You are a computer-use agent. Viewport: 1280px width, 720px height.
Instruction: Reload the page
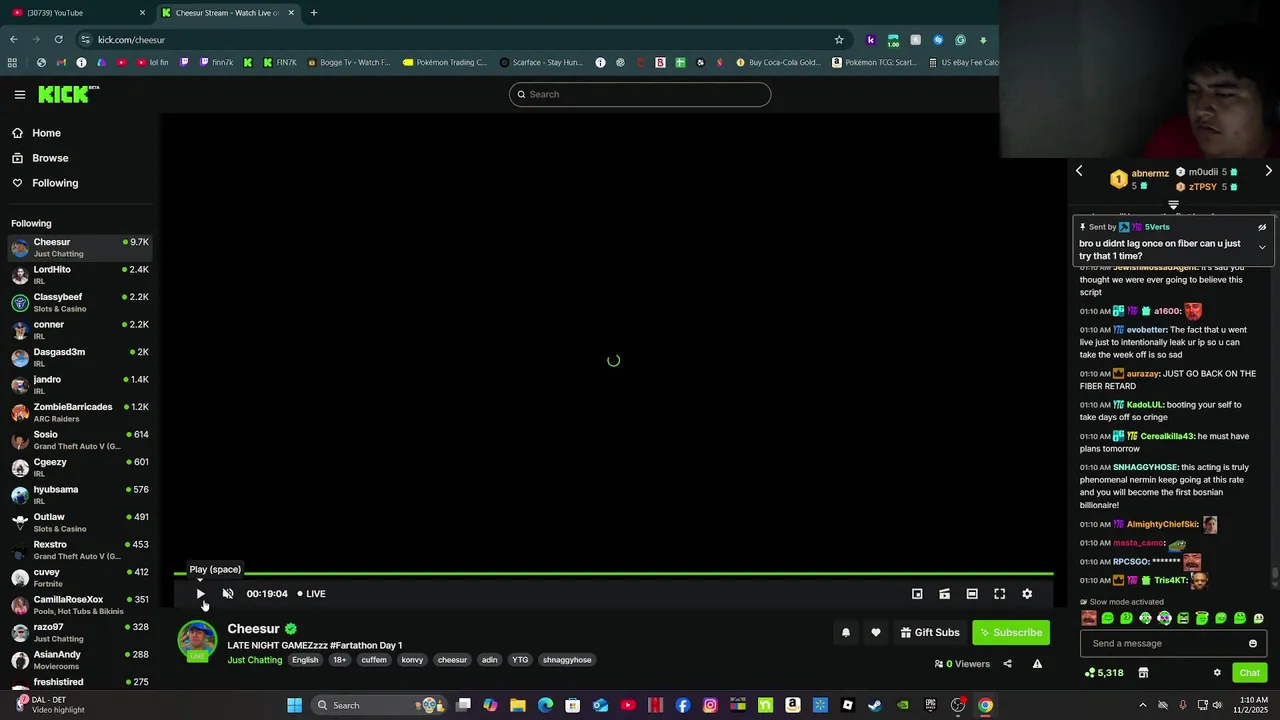click(x=58, y=40)
